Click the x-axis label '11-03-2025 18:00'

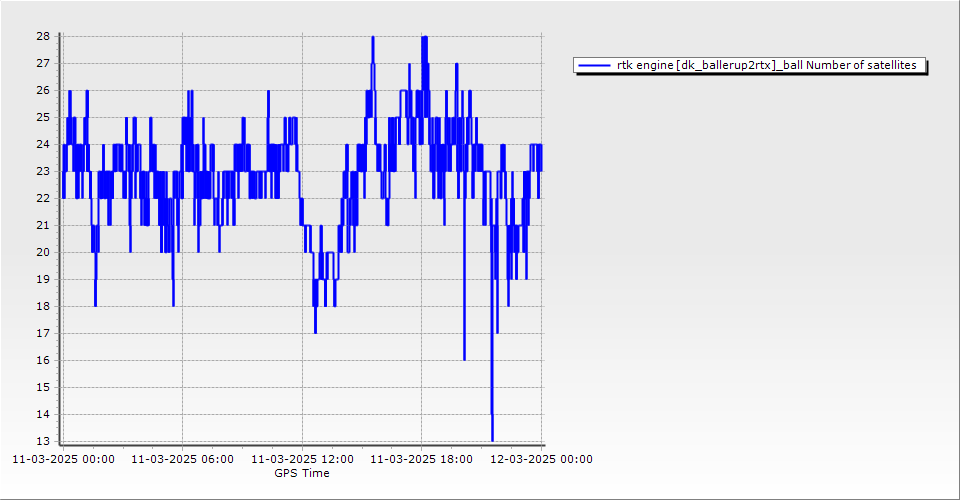point(422,459)
